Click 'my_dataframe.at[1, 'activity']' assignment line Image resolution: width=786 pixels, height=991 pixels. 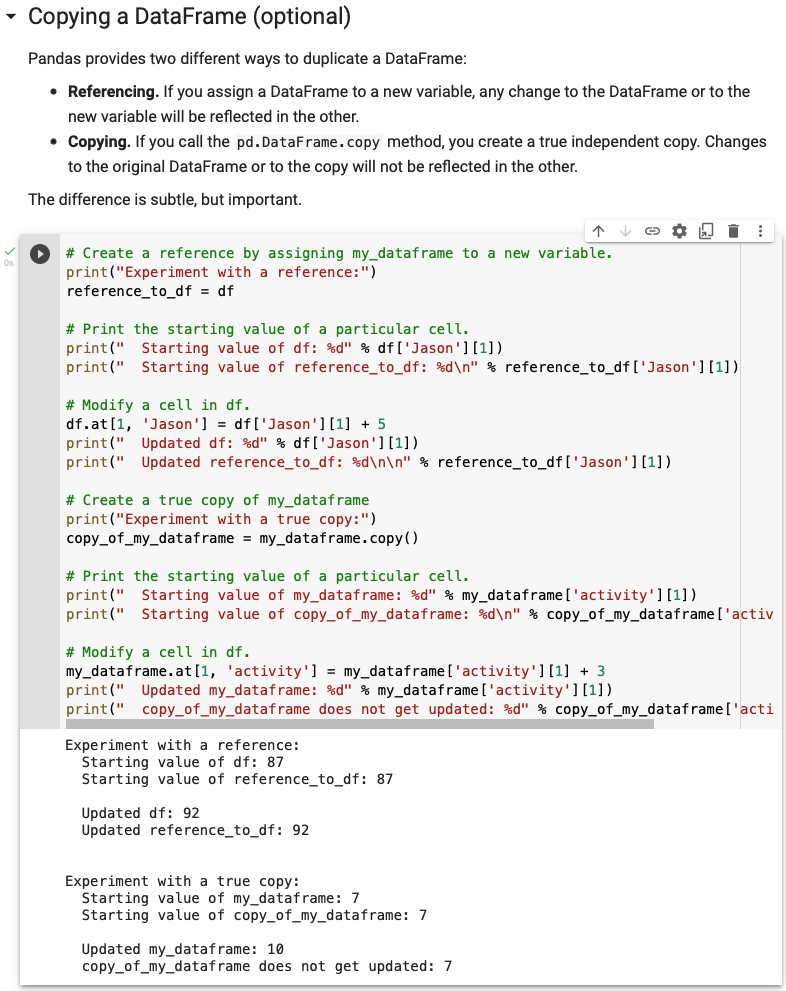tap(335, 671)
